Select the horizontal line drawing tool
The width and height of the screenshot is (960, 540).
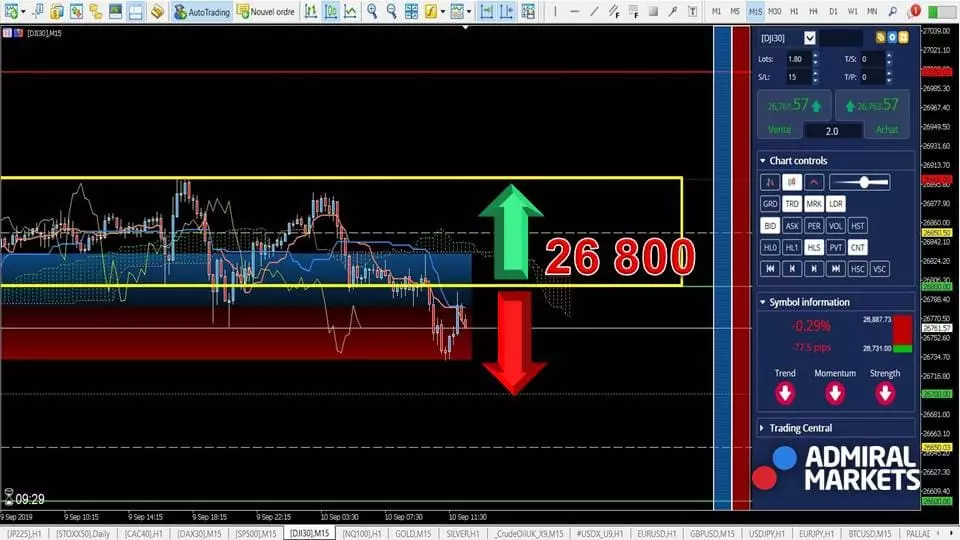(574, 11)
